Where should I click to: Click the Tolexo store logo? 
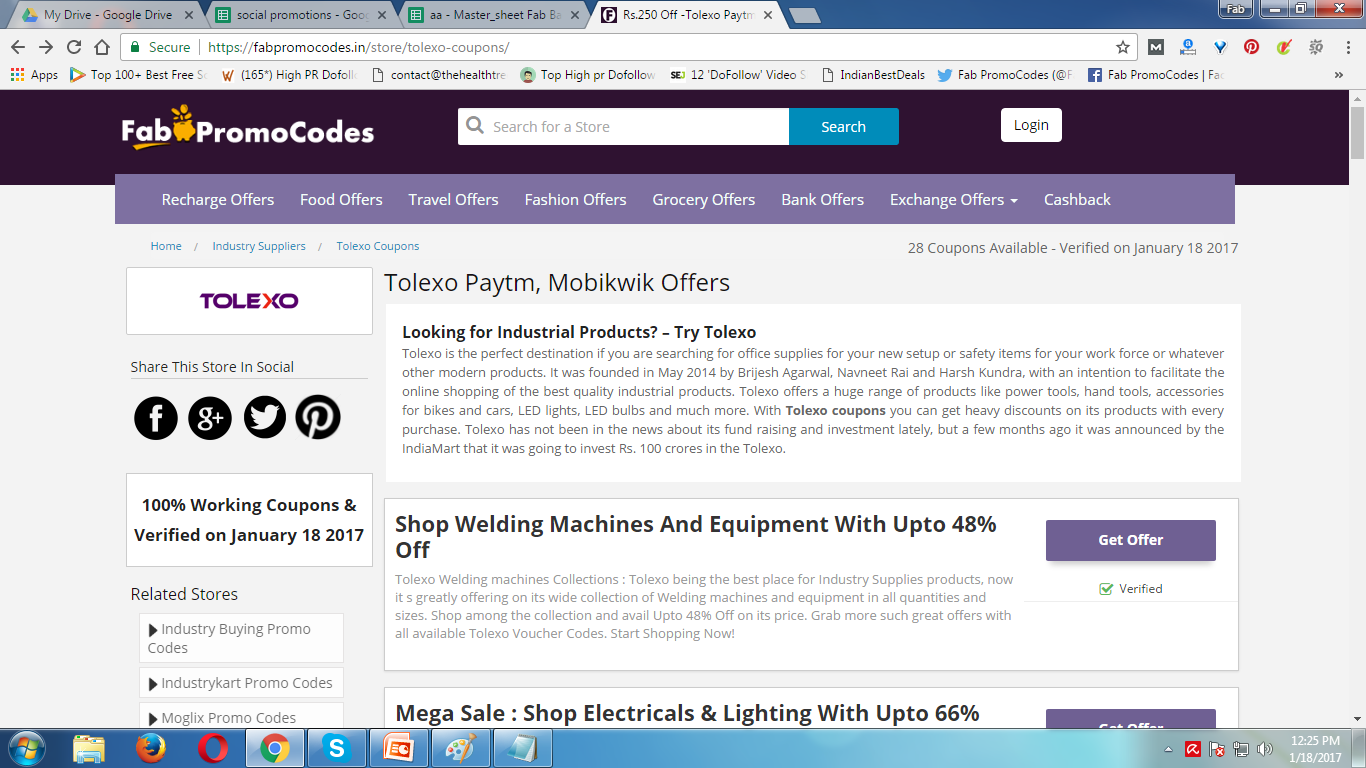click(x=249, y=301)
